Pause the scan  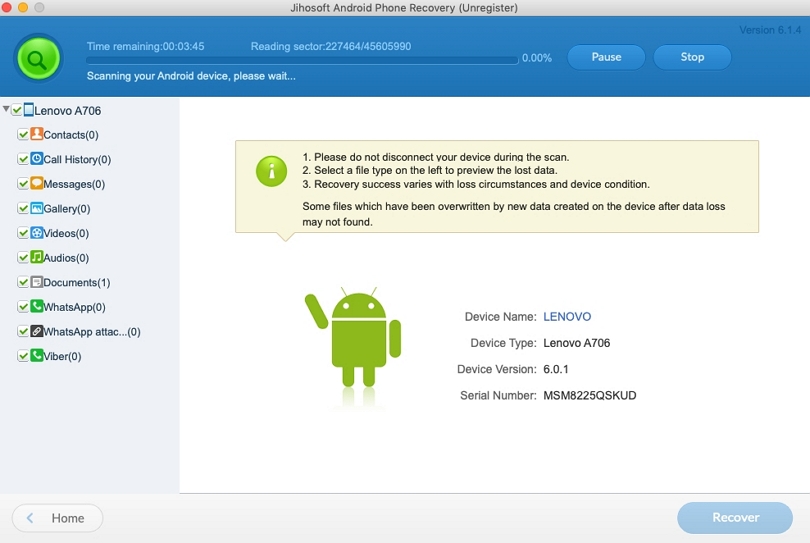[606, 57]
